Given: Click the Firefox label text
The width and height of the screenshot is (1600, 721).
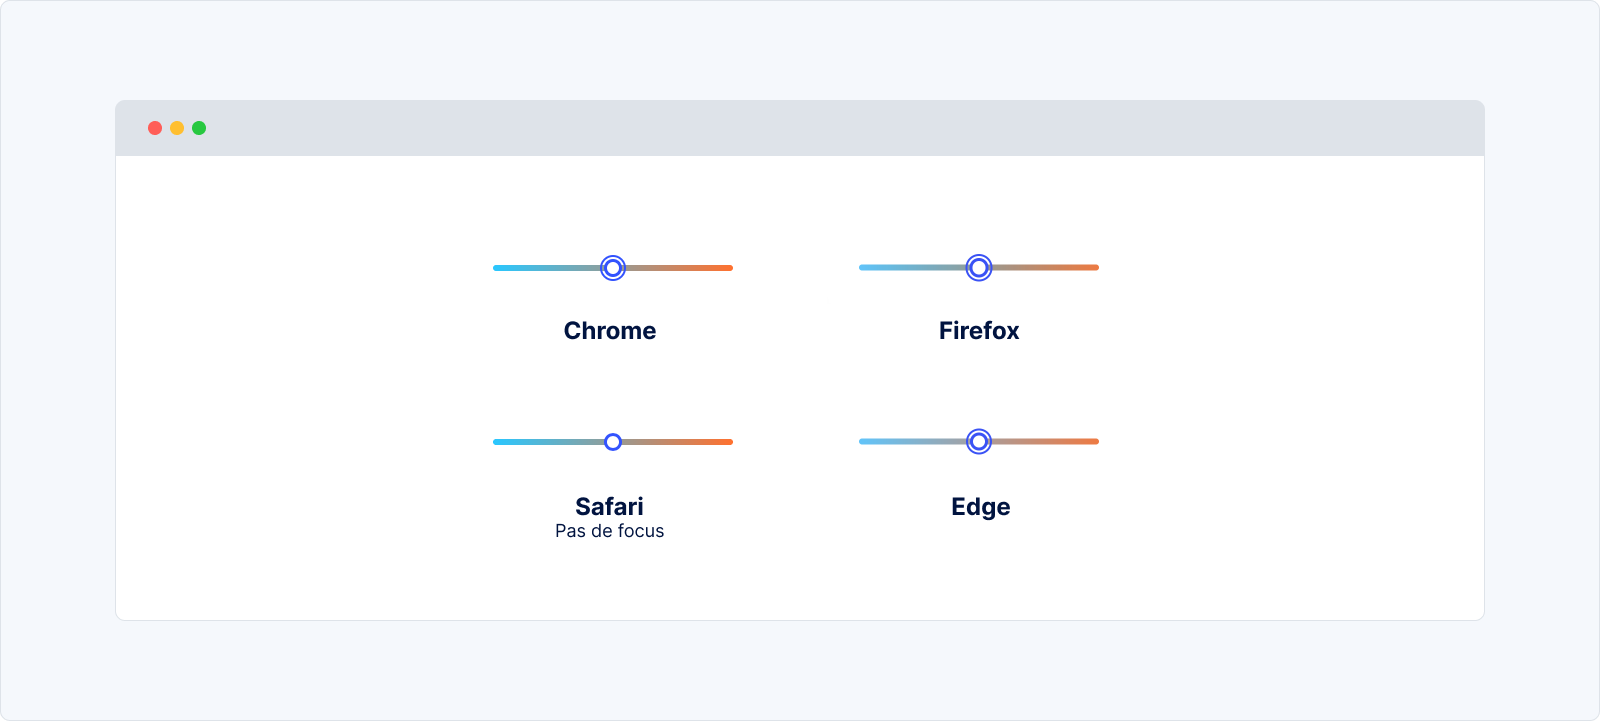Looking at the screenshot, I should click(x=979, y=331).
